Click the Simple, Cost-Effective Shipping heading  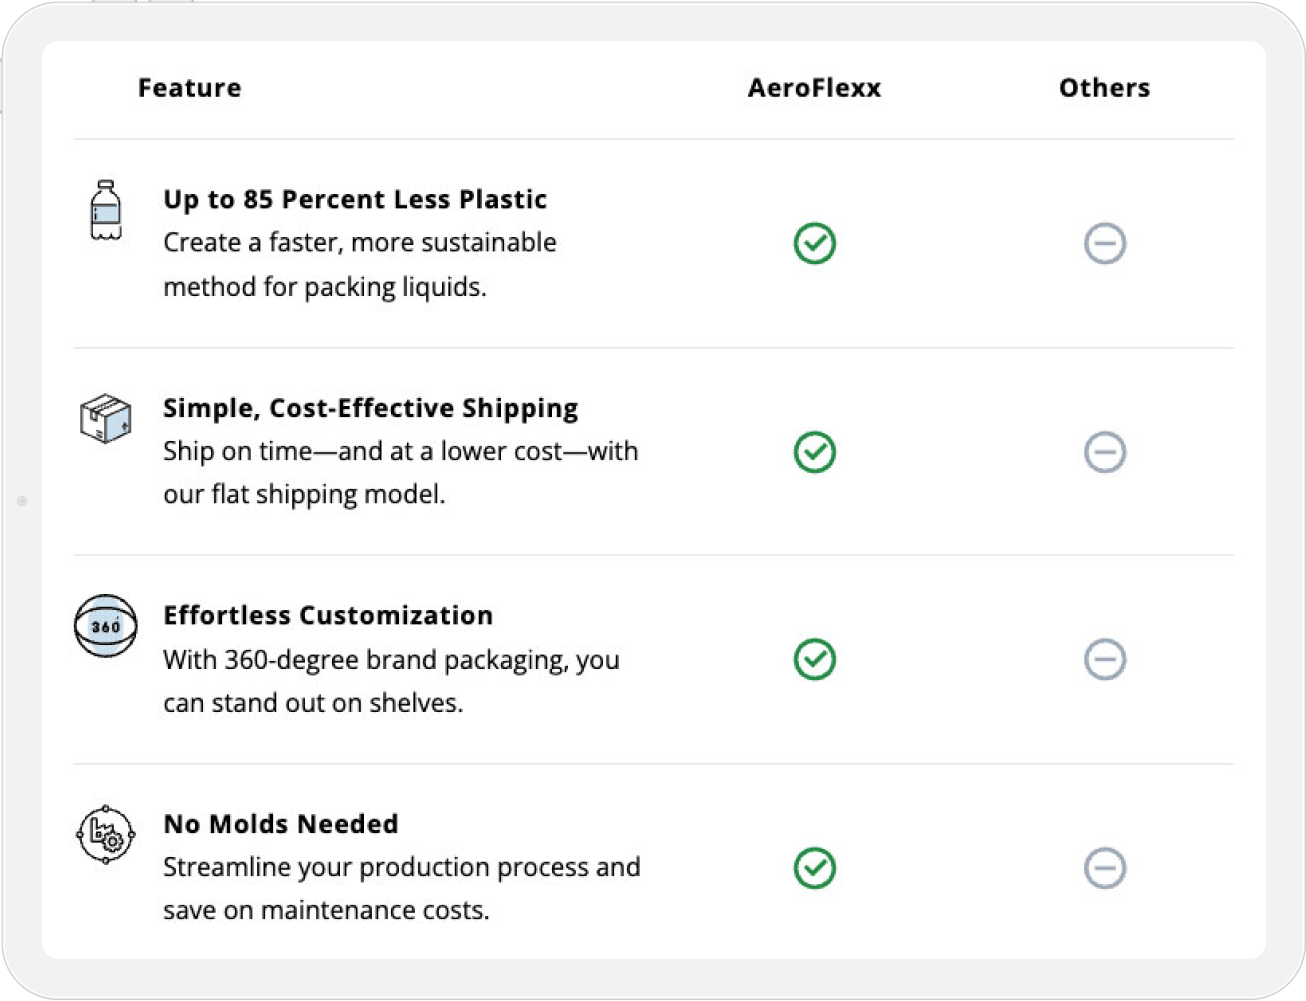371,408
